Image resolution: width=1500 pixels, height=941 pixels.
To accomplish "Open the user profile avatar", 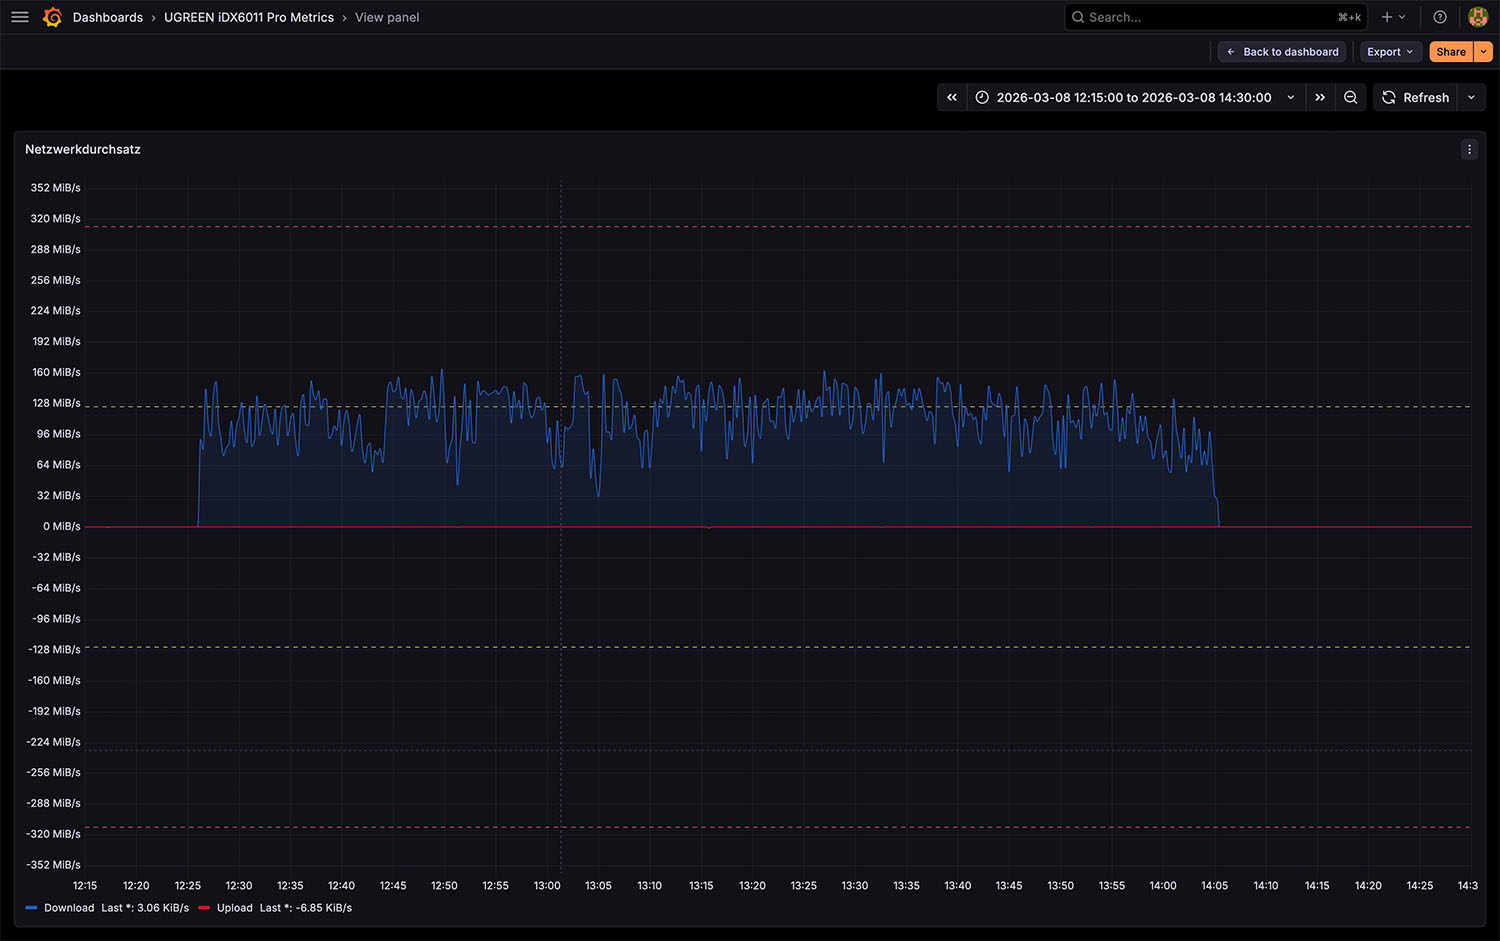I will 1477,17.
